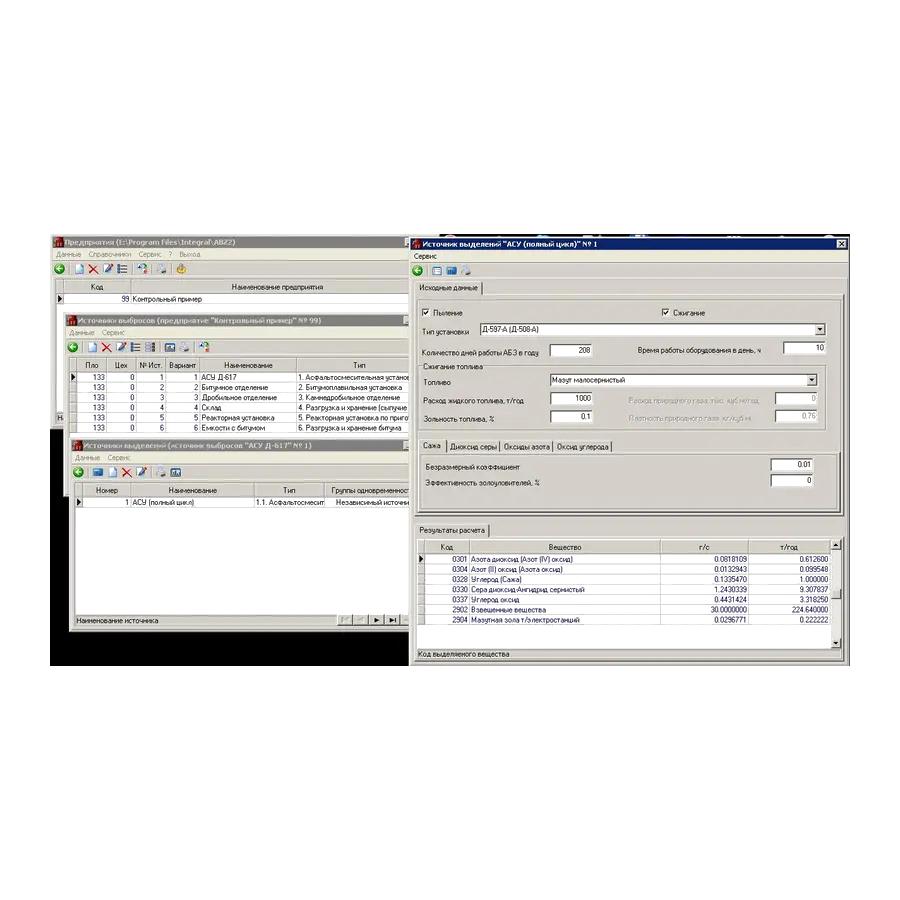Toggle the Сжигание checkbox
The image size is (900, 900).
coord(665,313)
